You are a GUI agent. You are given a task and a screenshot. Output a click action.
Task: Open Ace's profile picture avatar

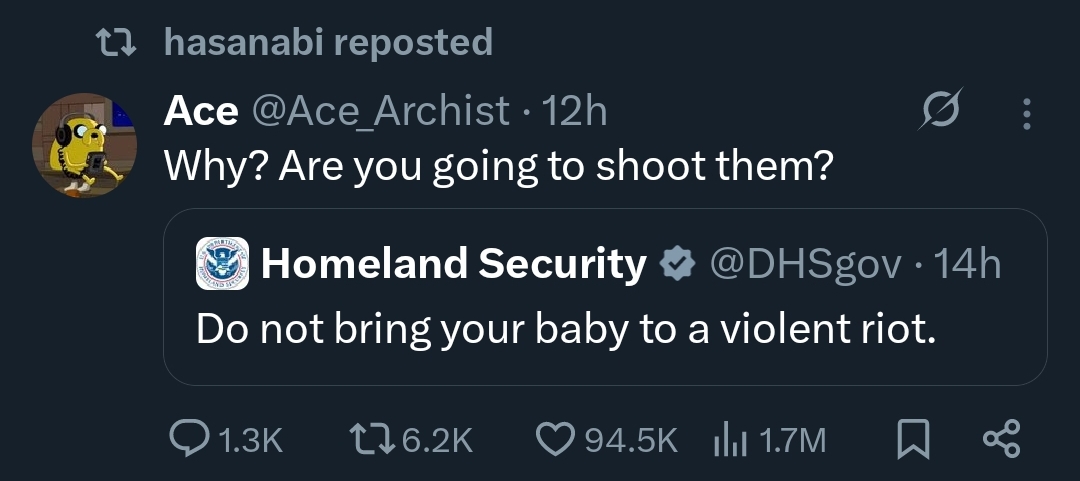click(85, 145)
